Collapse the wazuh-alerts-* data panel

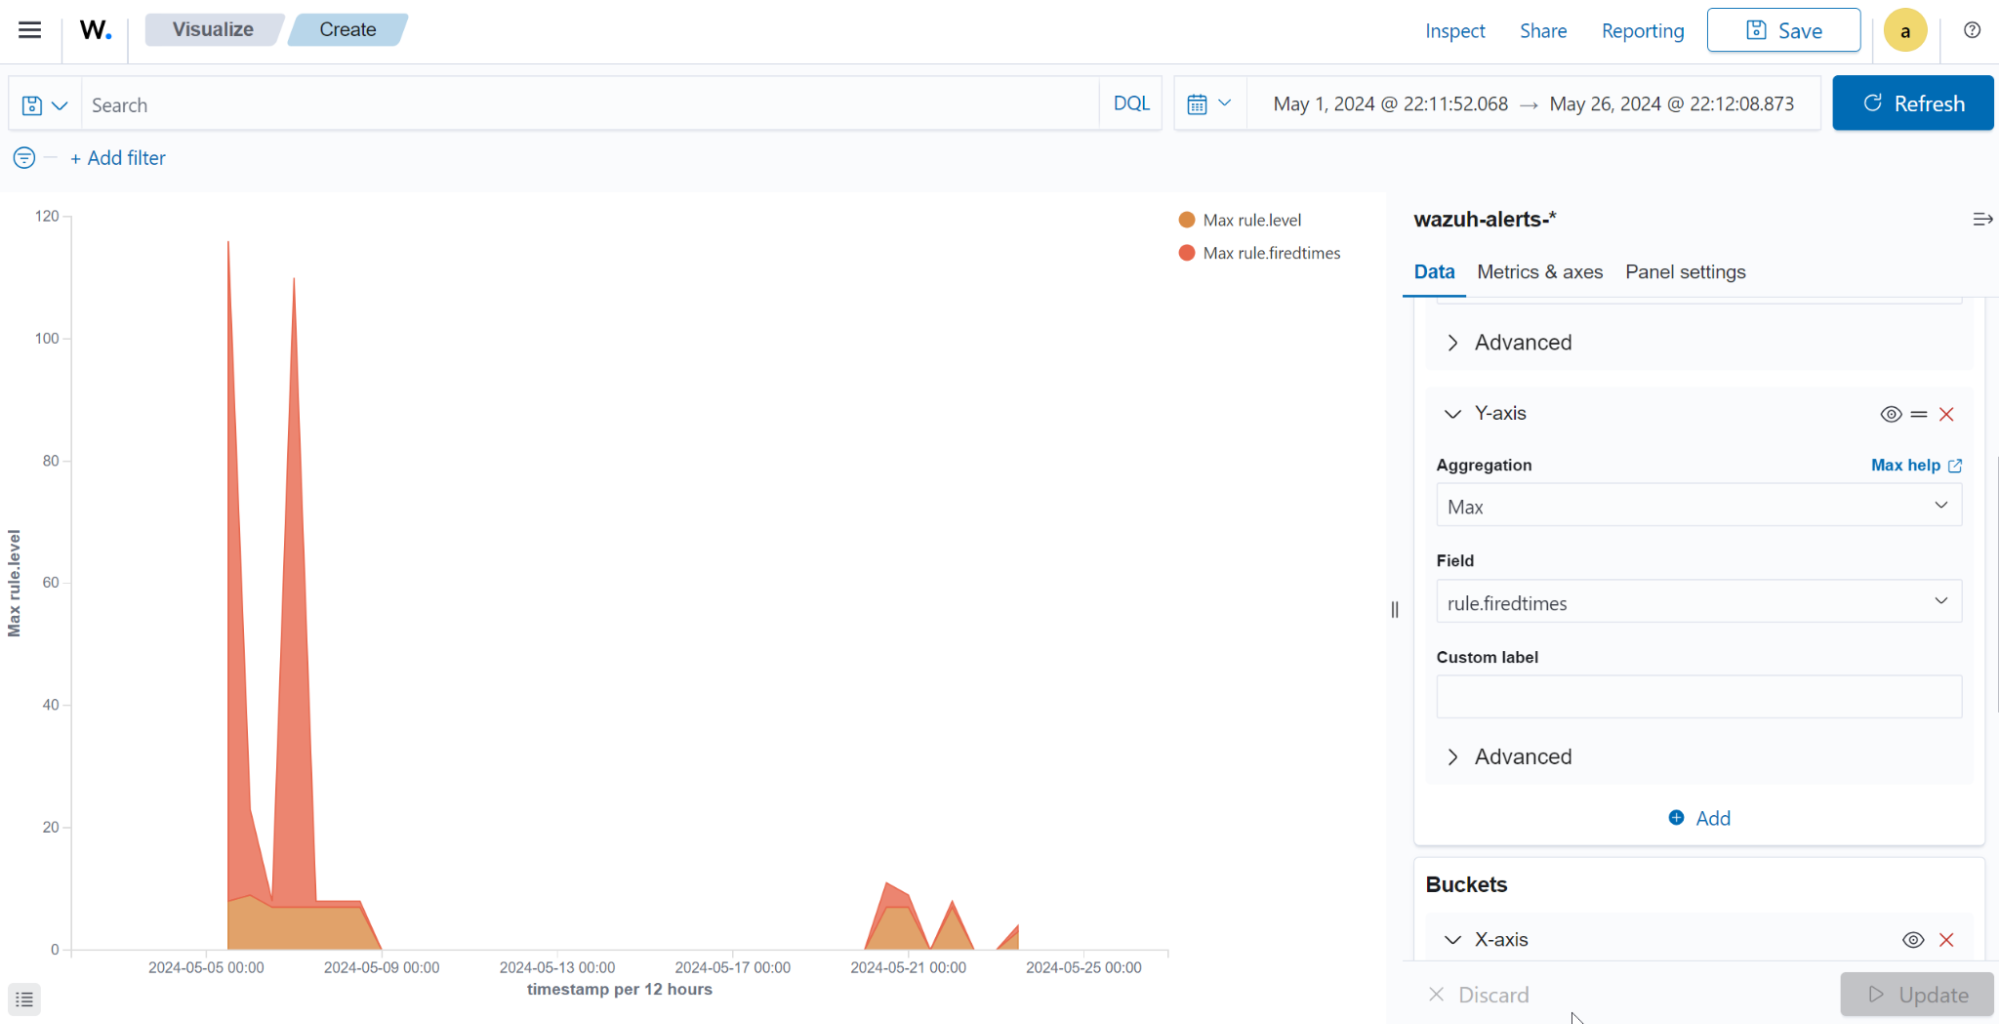(x=1983, y=218)
